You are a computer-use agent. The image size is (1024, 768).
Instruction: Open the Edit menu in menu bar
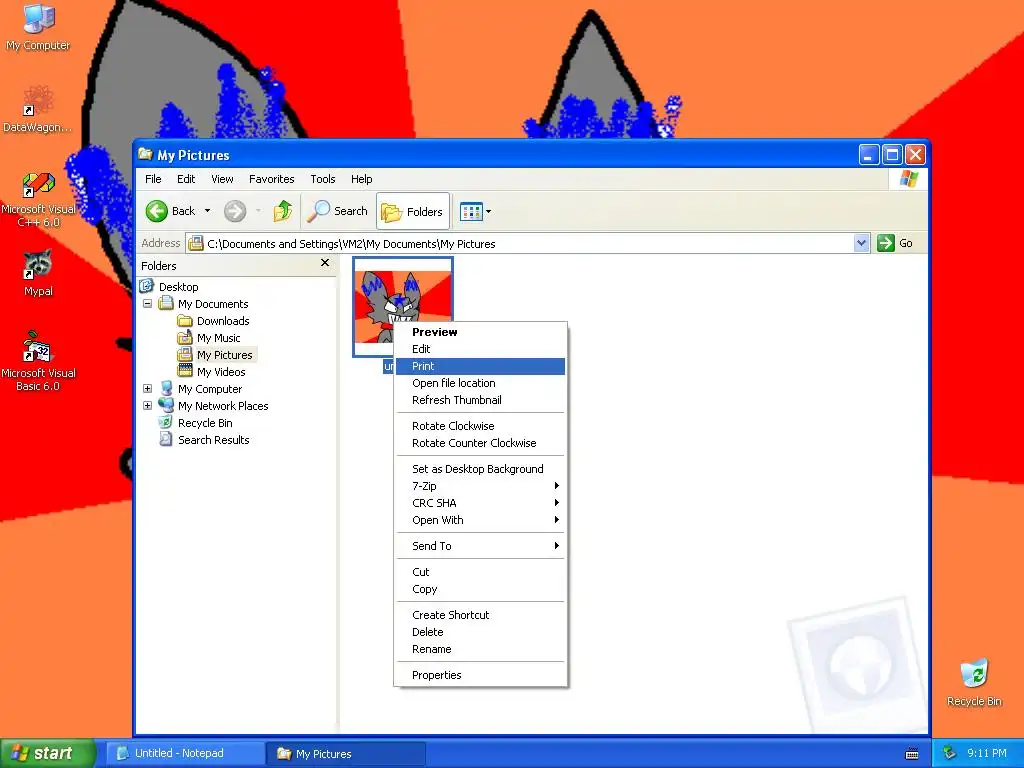[x=186, y=179]
